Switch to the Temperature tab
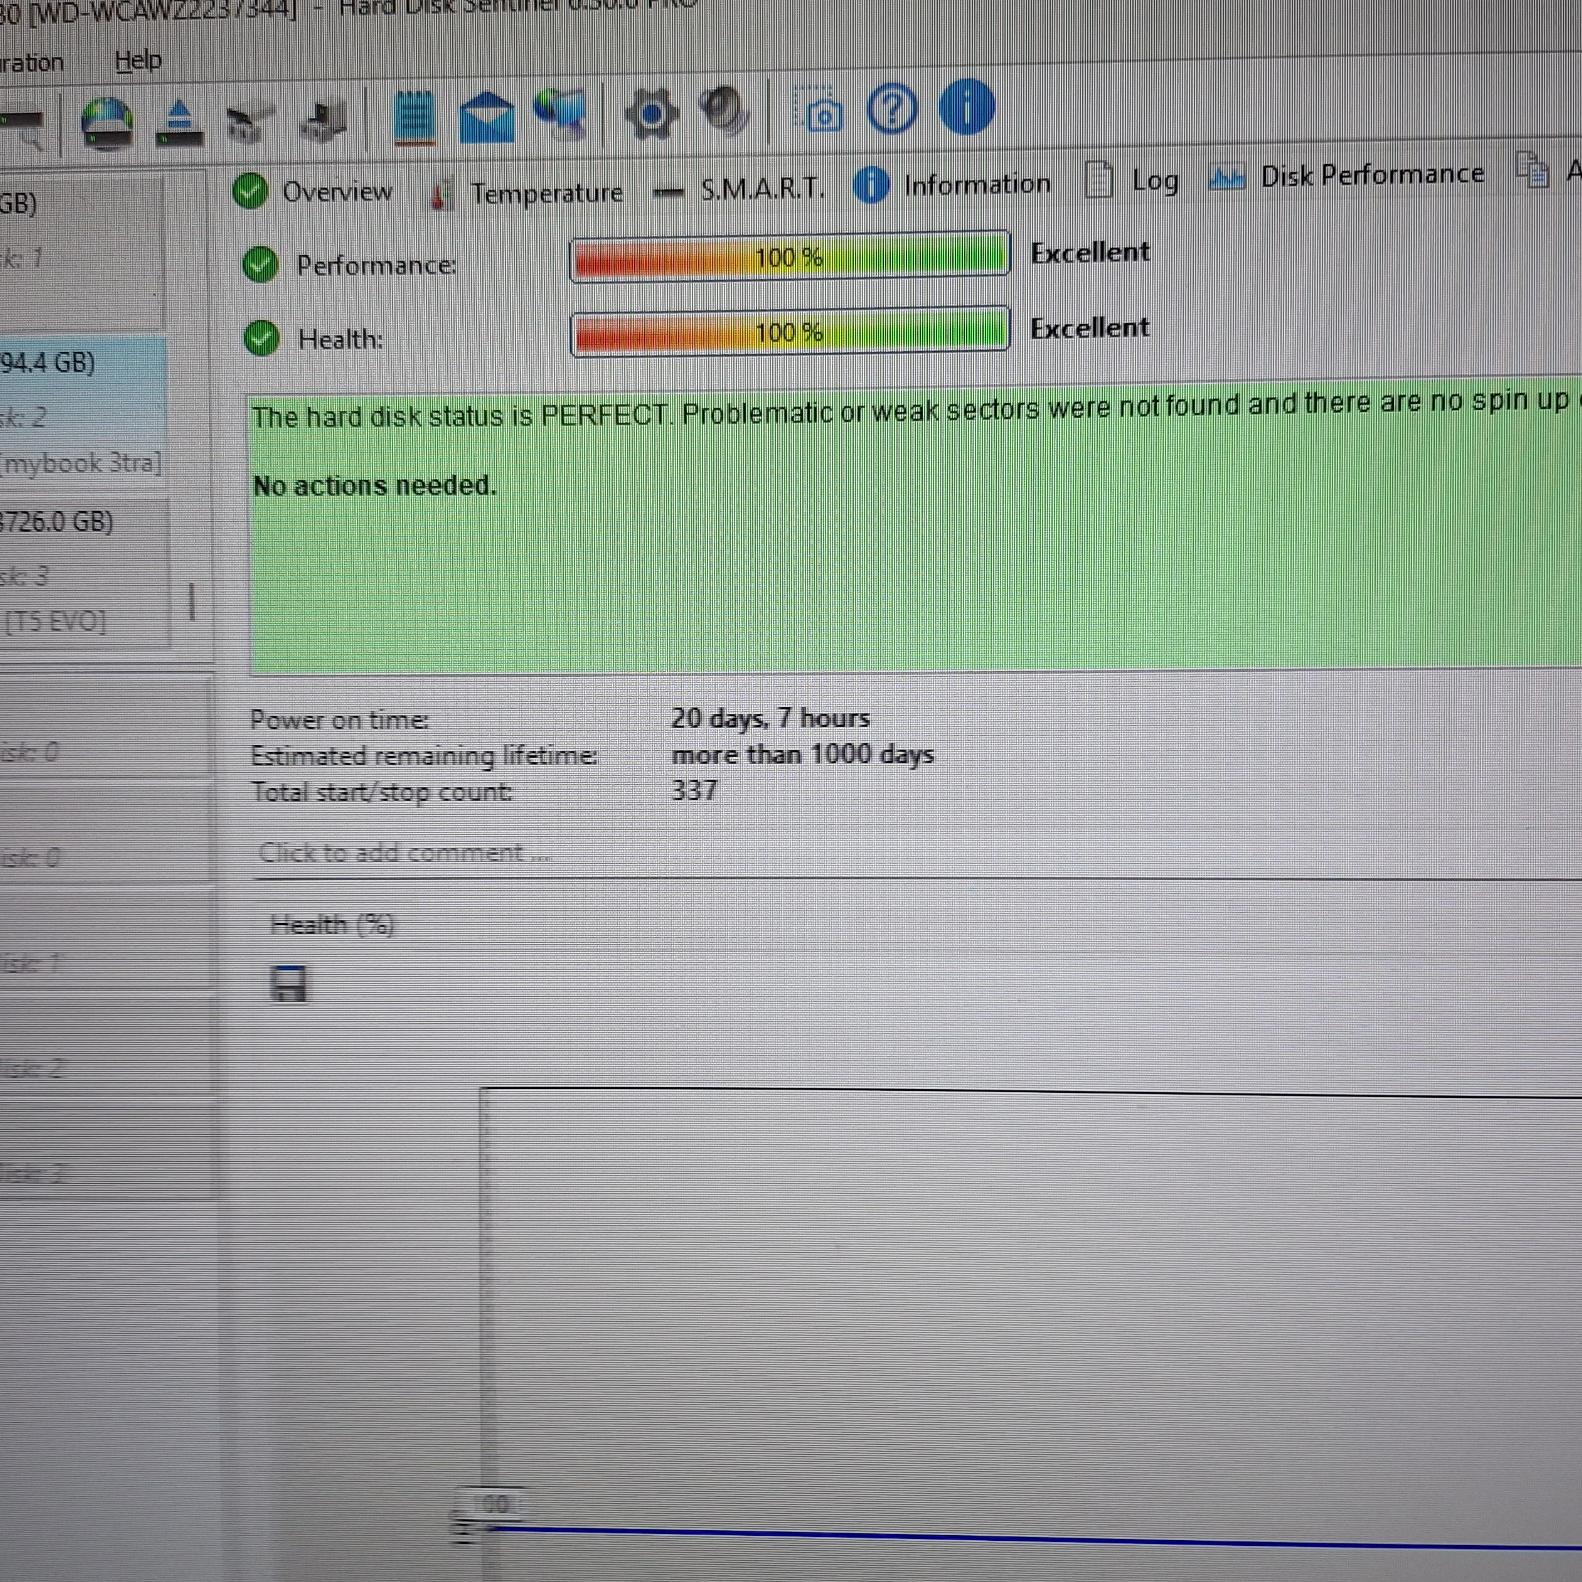1582x1582 pixels. point(545,192)
